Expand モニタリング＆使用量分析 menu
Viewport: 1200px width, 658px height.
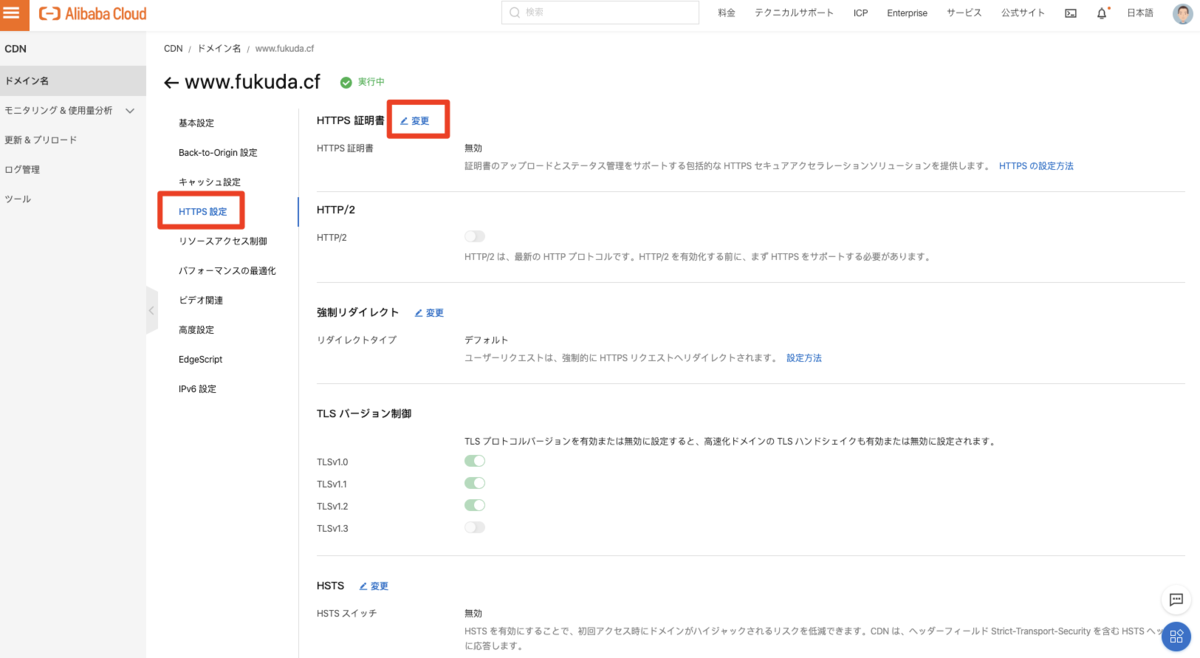[x=73, y=110]
